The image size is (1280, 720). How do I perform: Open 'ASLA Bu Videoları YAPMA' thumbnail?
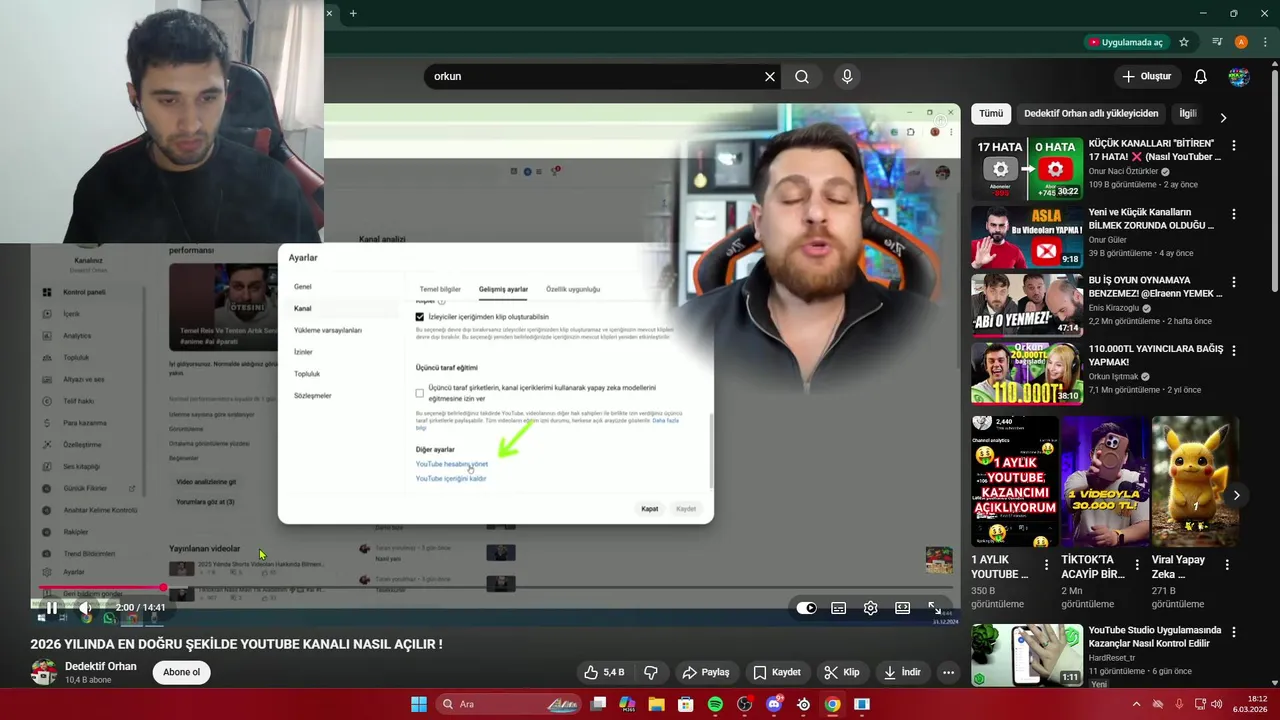[x=1026, y=237]
